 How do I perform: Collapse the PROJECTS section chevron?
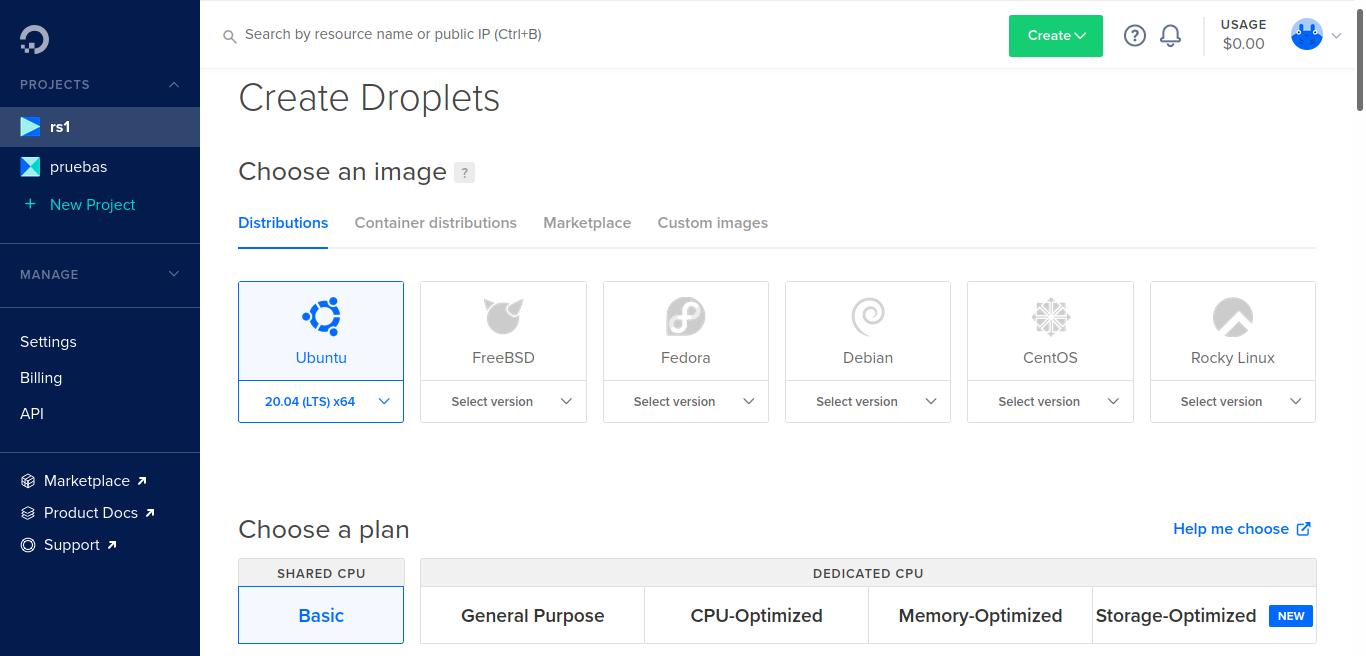point(174,85)
